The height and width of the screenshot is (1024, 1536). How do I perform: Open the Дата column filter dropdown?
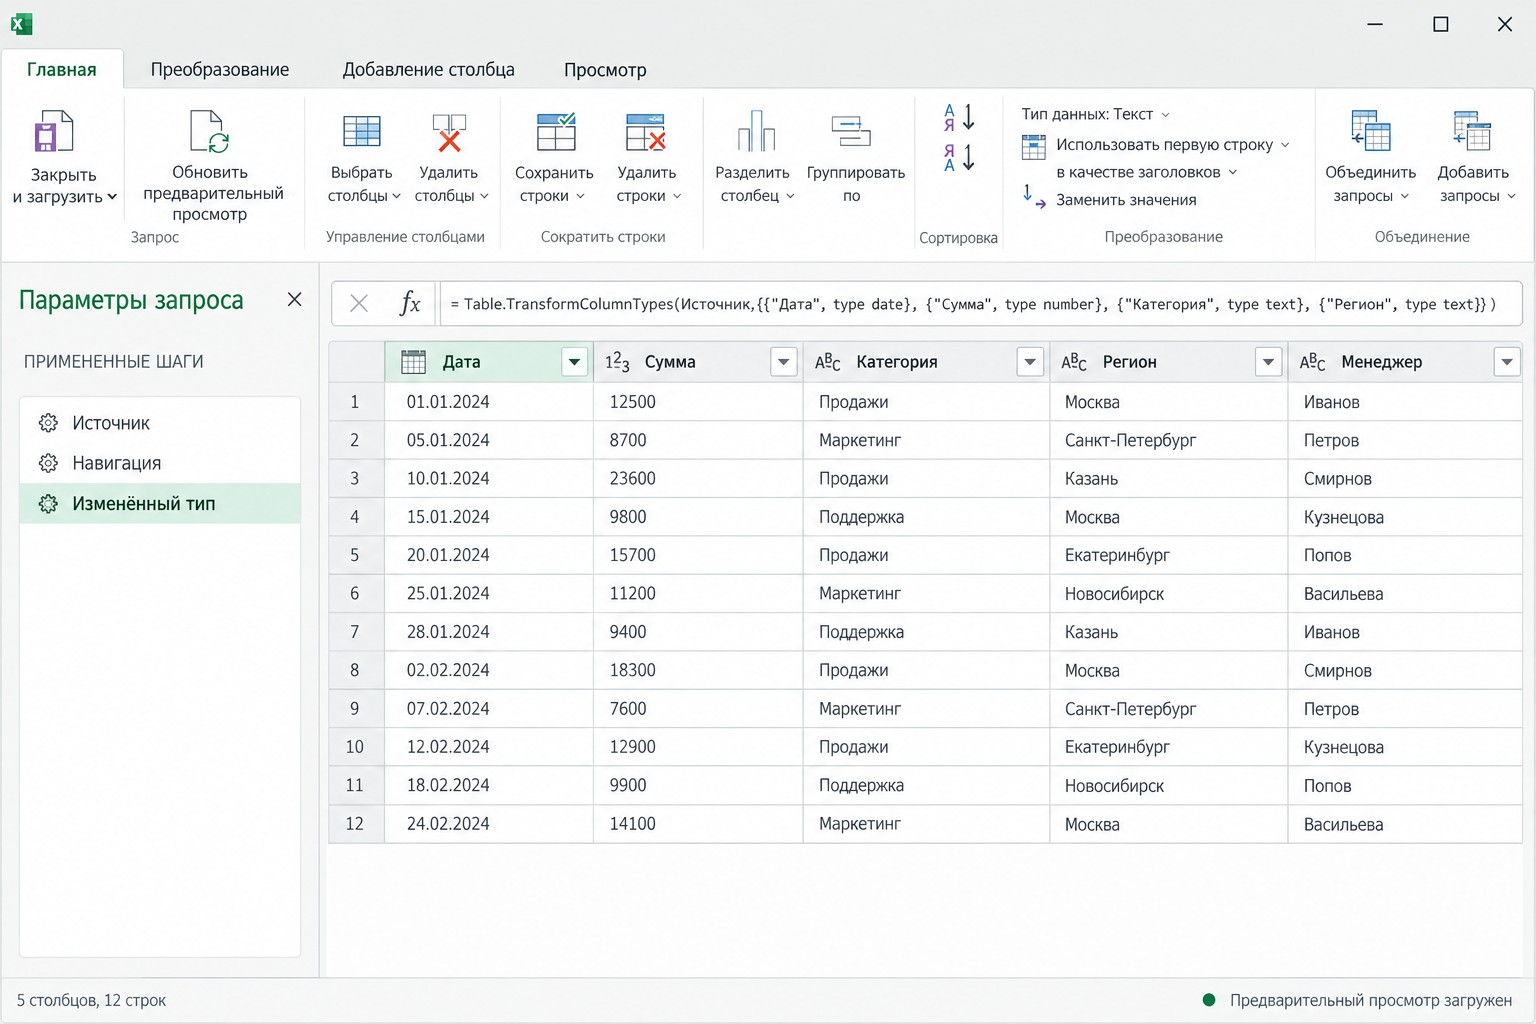[x=574, y=362]
